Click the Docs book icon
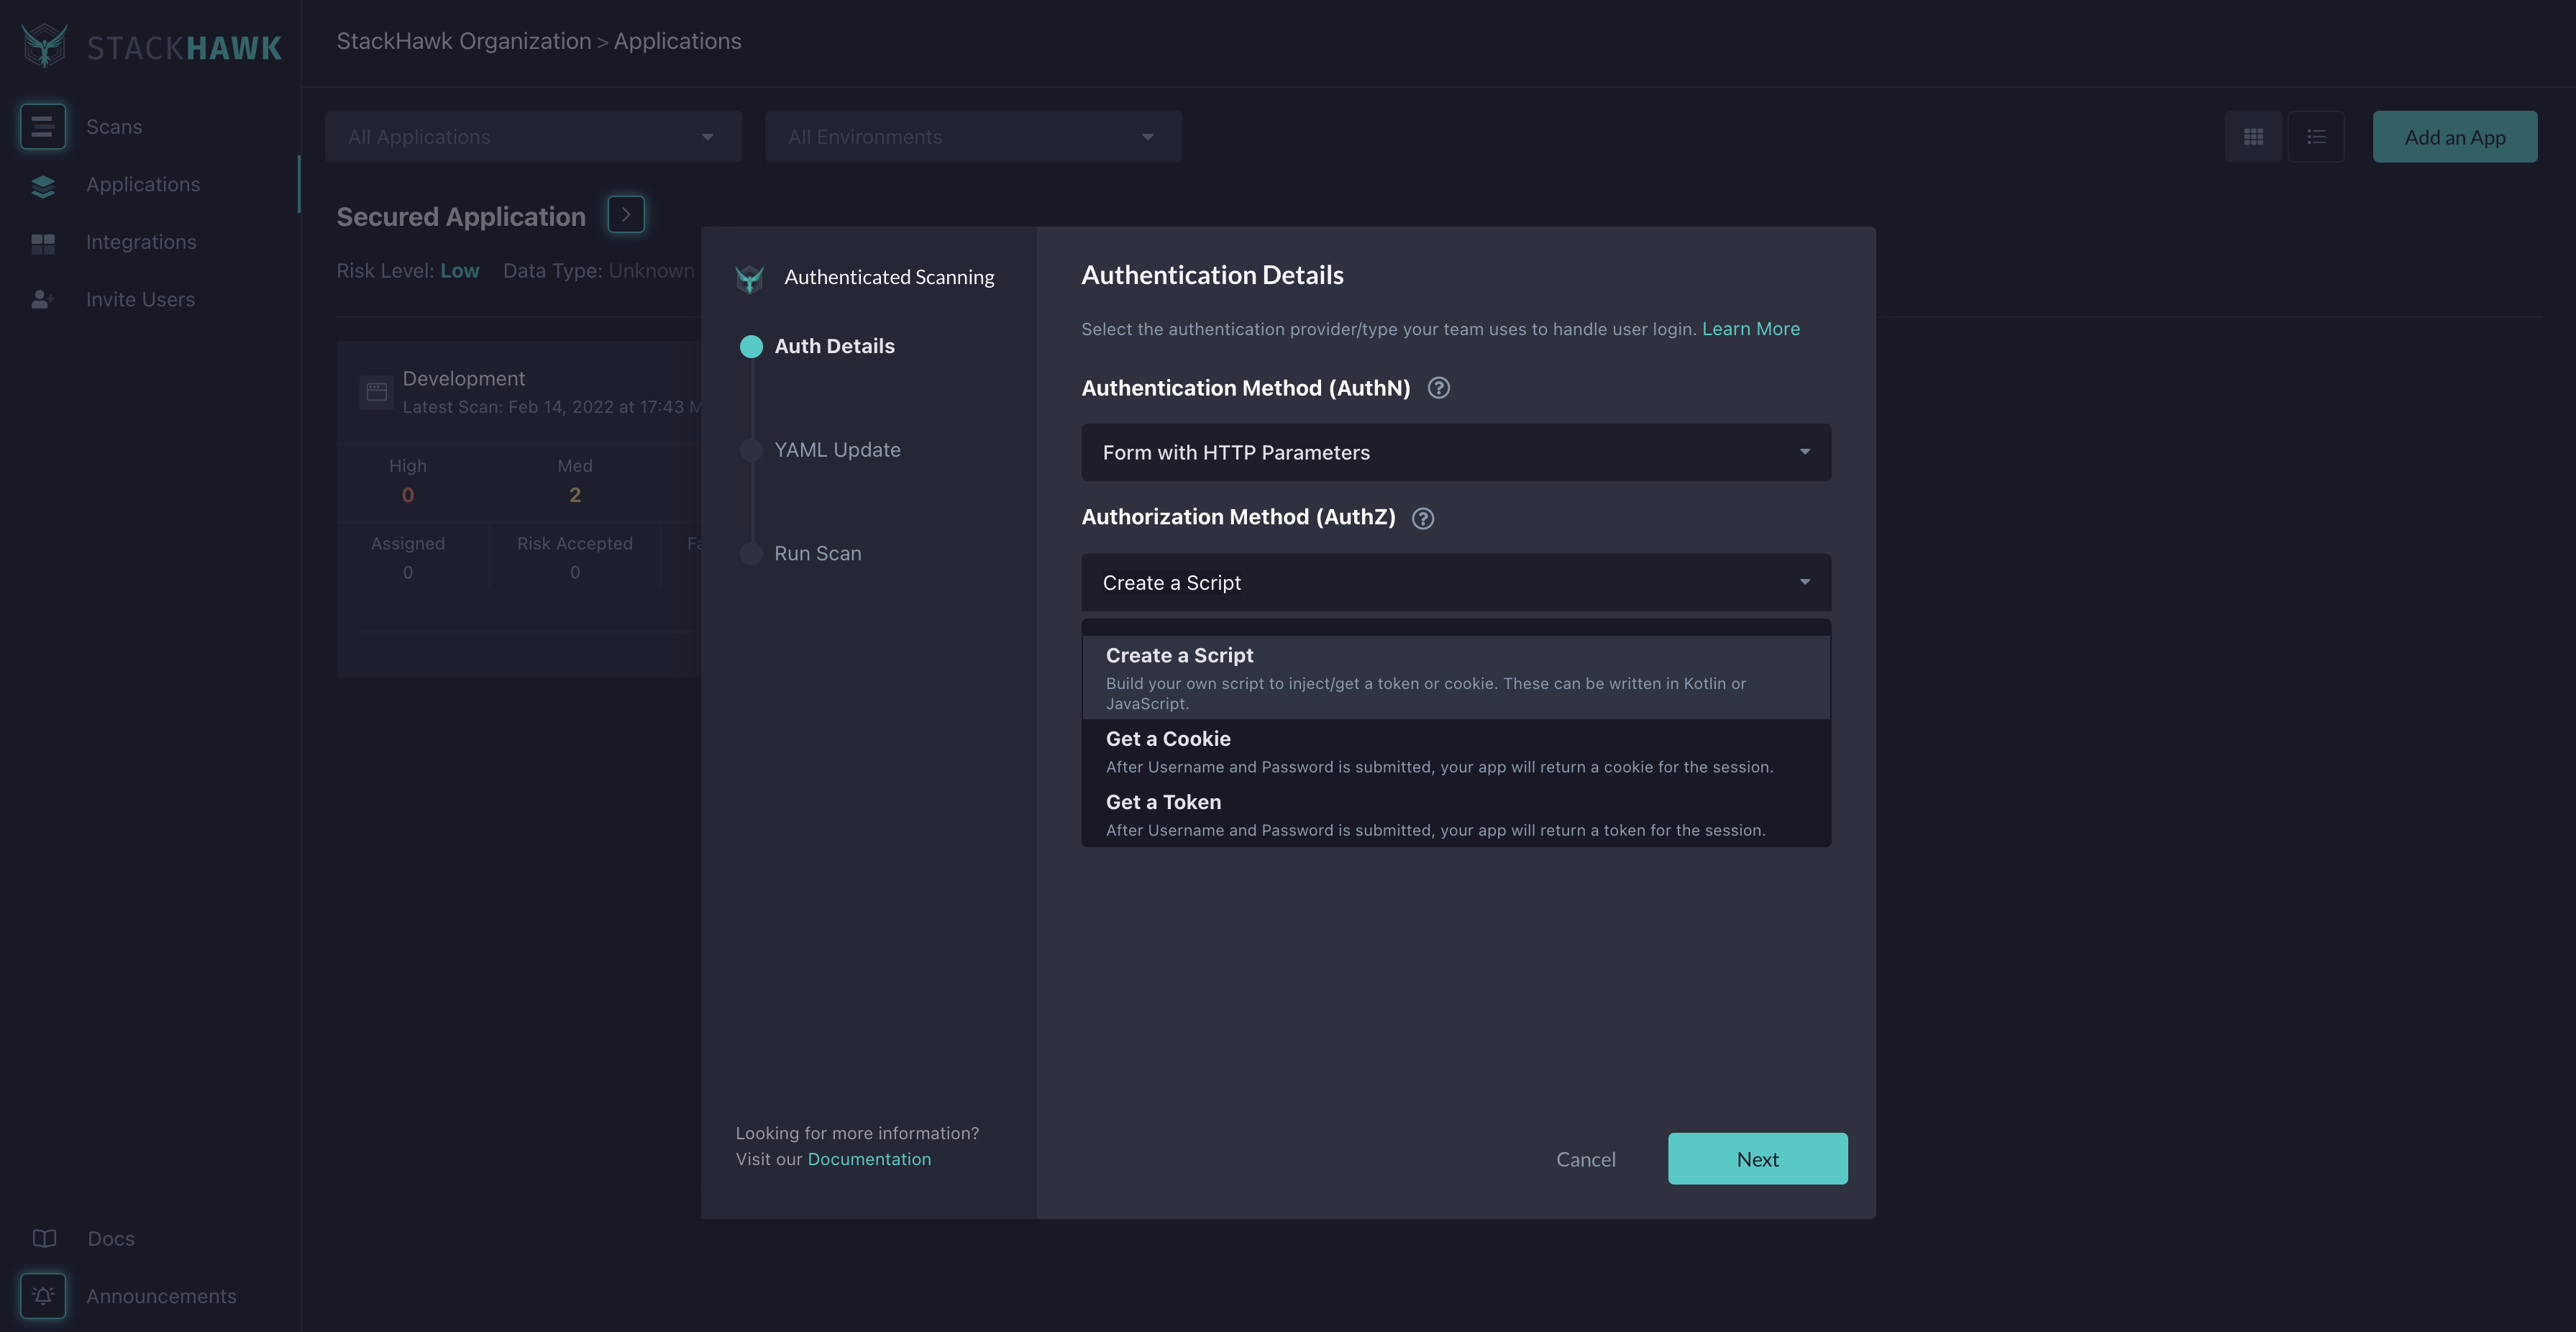Screen dimensions: 2576x1332 click(x=44, y=1239)
